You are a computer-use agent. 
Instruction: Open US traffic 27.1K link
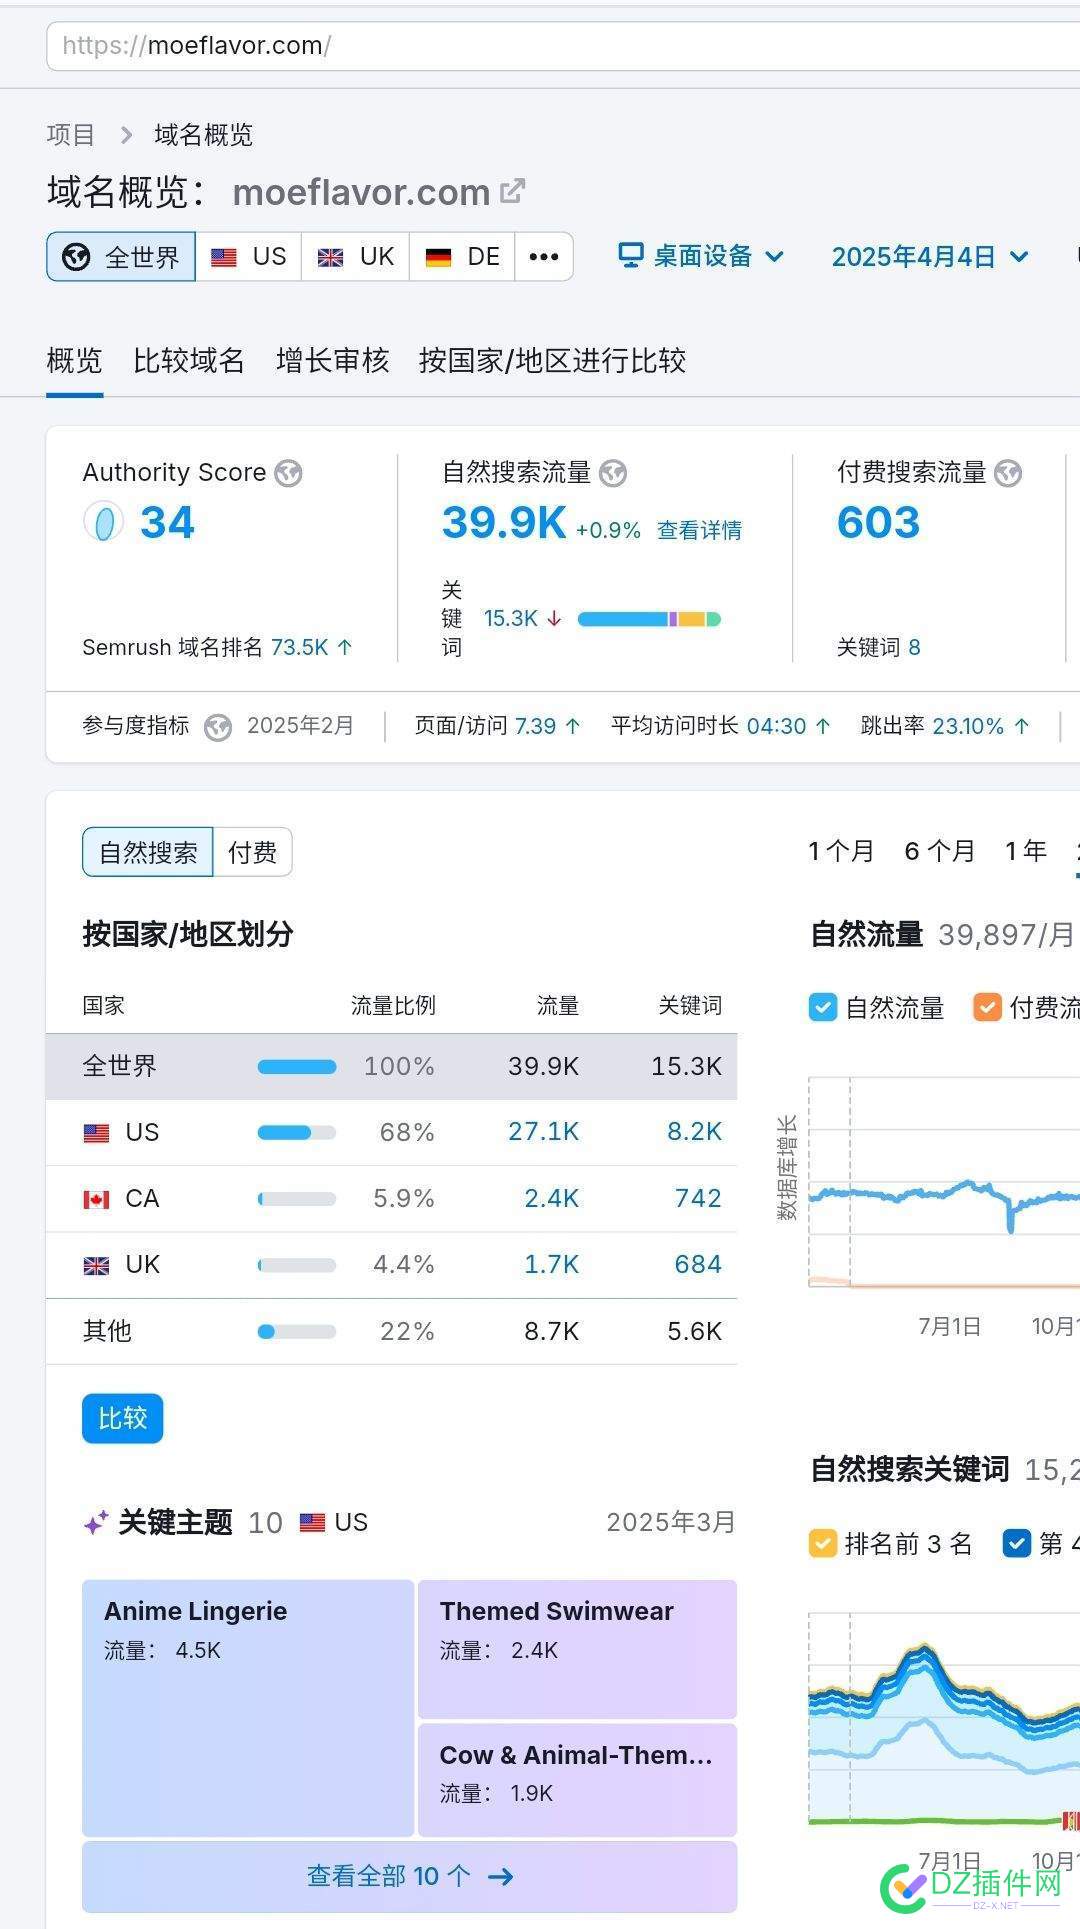click(x=543, y=1132)
